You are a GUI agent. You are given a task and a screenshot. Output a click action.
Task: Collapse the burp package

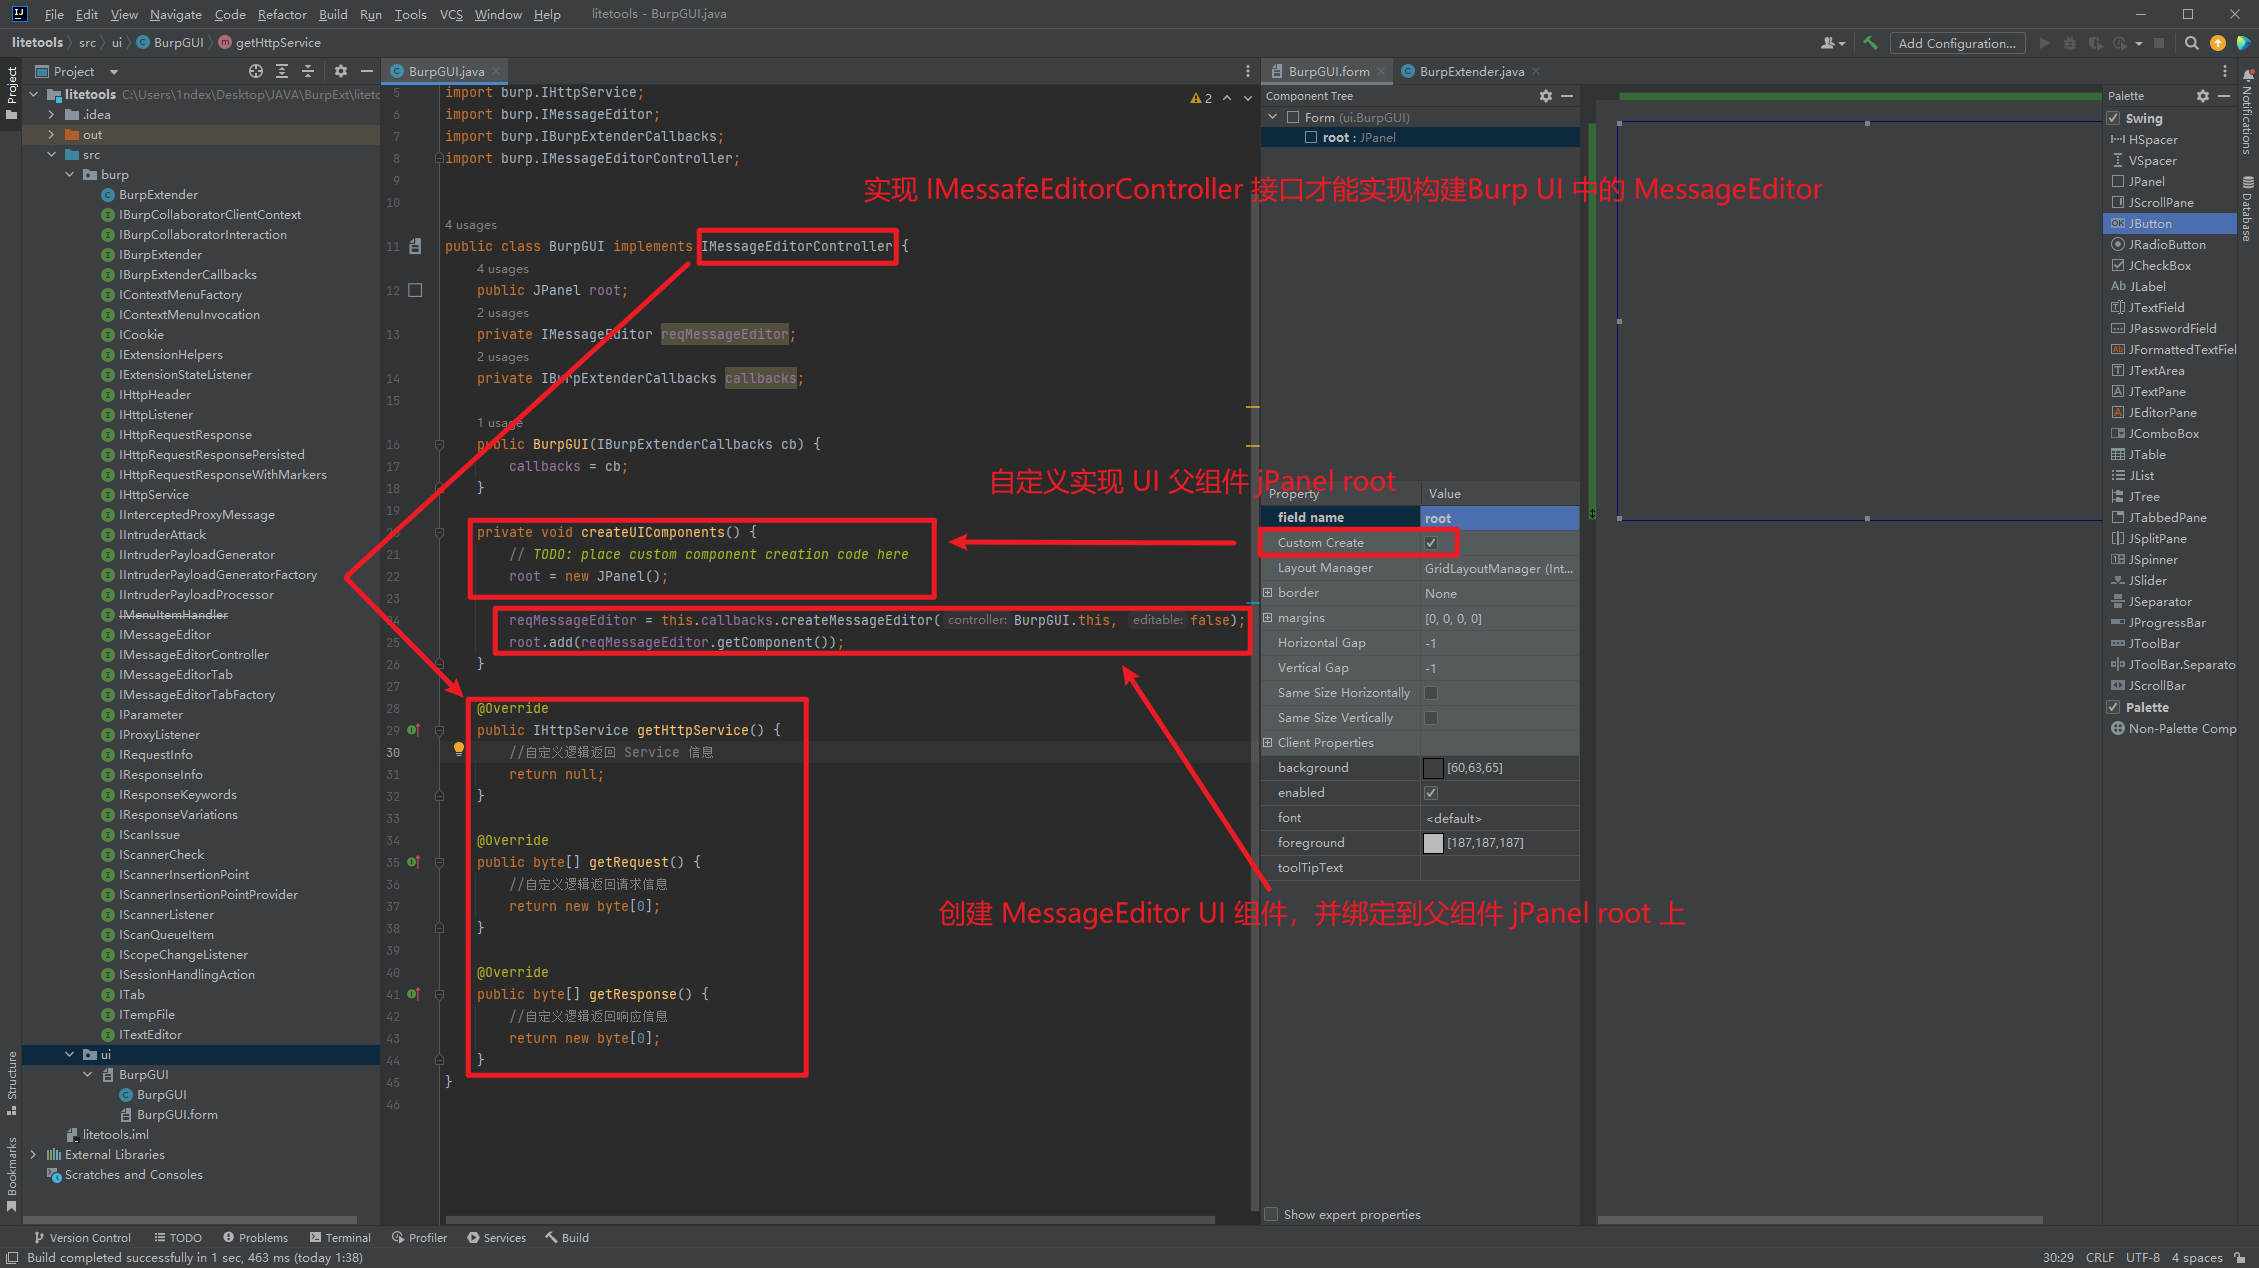70,174
